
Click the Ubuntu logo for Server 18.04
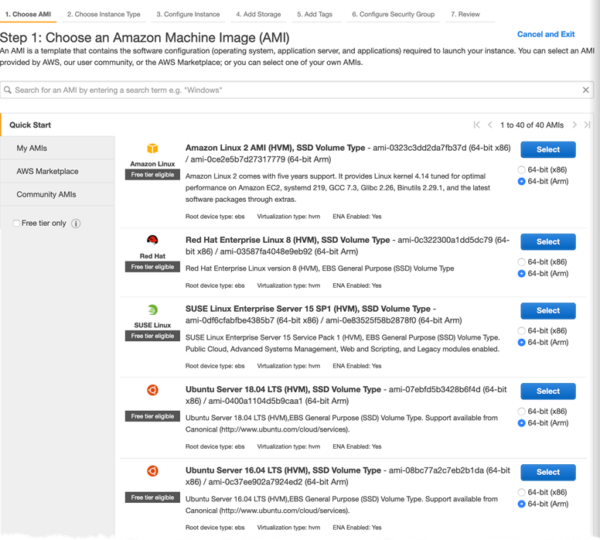[x=152, y=390]
